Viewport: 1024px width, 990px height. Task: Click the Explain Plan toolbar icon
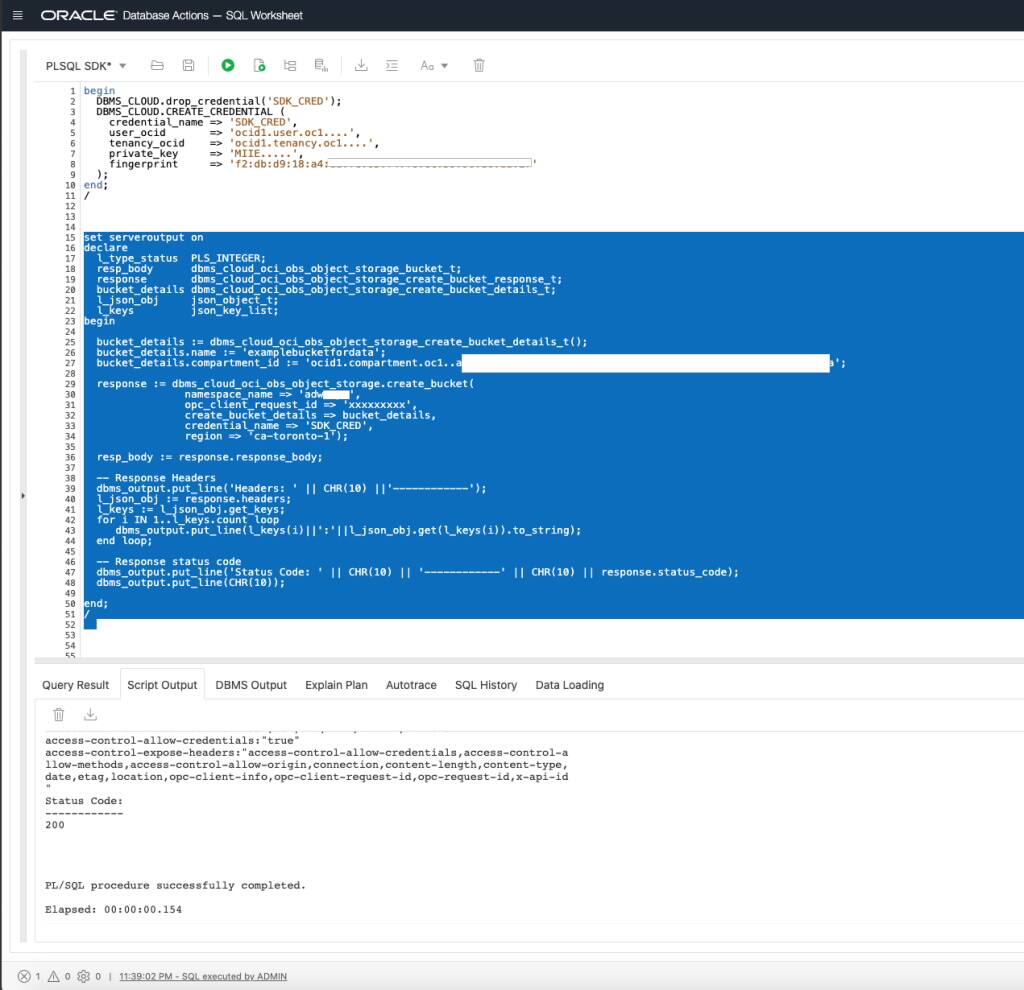(290, 65)
